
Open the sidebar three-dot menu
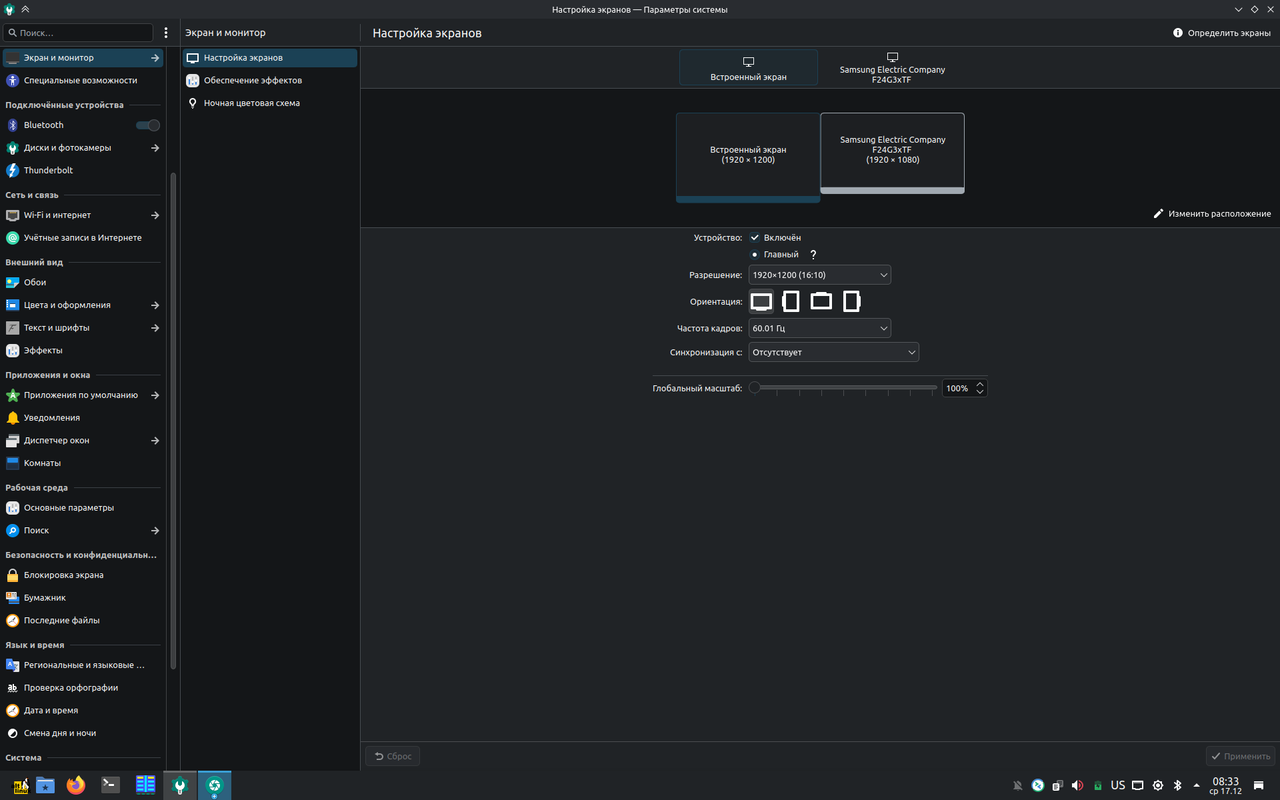click(x=166, y=33)
